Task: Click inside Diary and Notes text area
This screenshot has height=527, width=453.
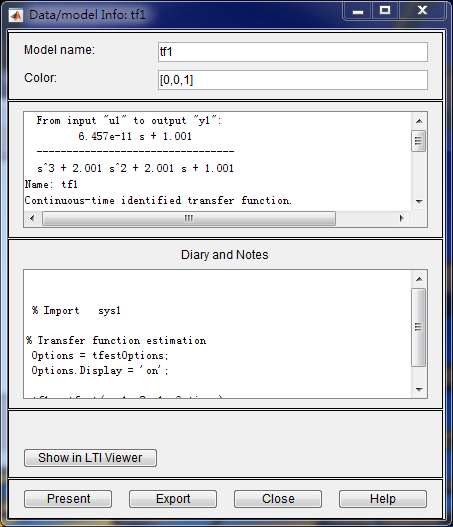Action: tap(217, 334)
